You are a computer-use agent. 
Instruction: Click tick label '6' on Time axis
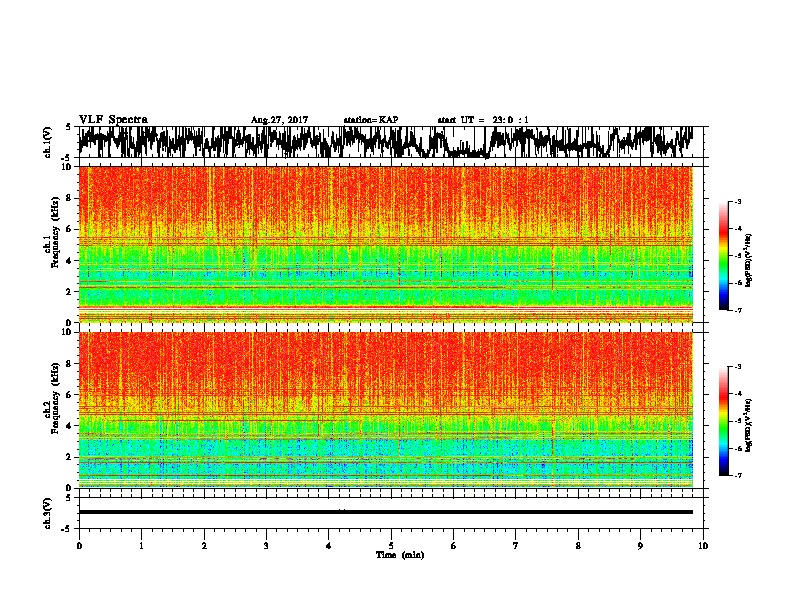tap(453, 546)
